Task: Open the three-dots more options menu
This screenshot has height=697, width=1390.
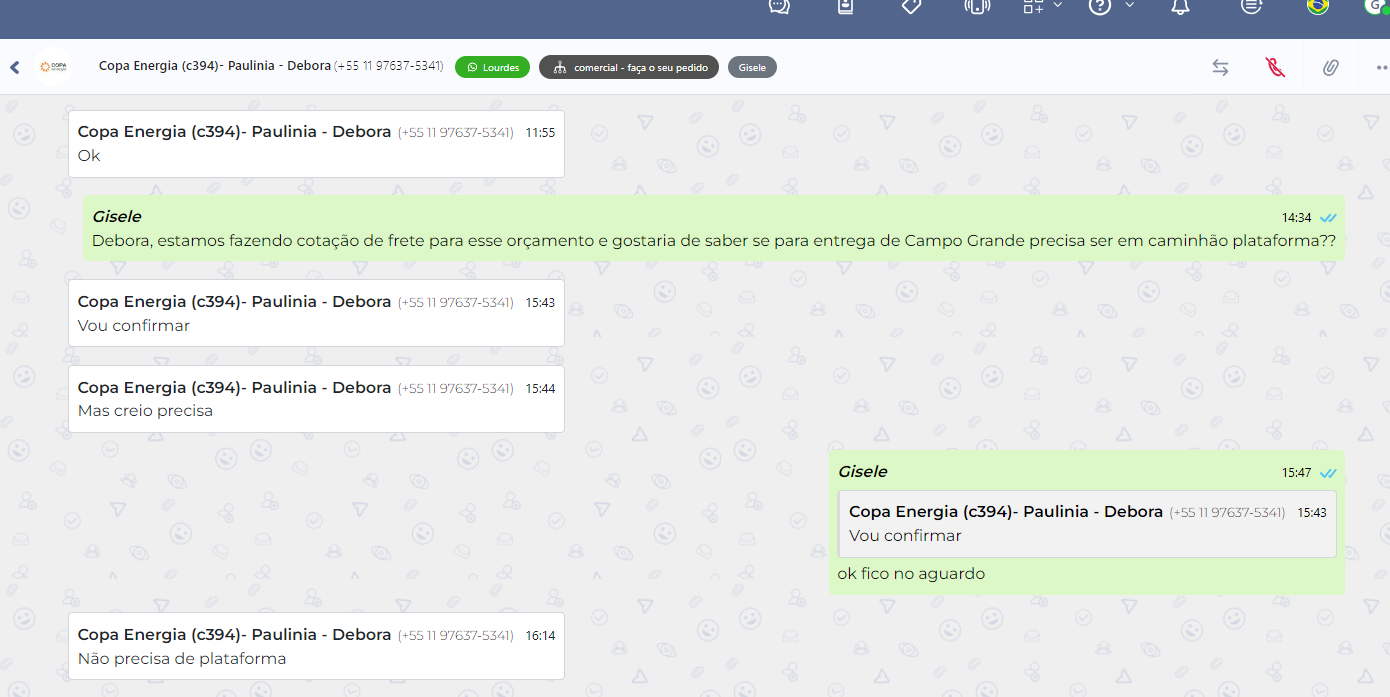Action: click(x=1382, y=67)
